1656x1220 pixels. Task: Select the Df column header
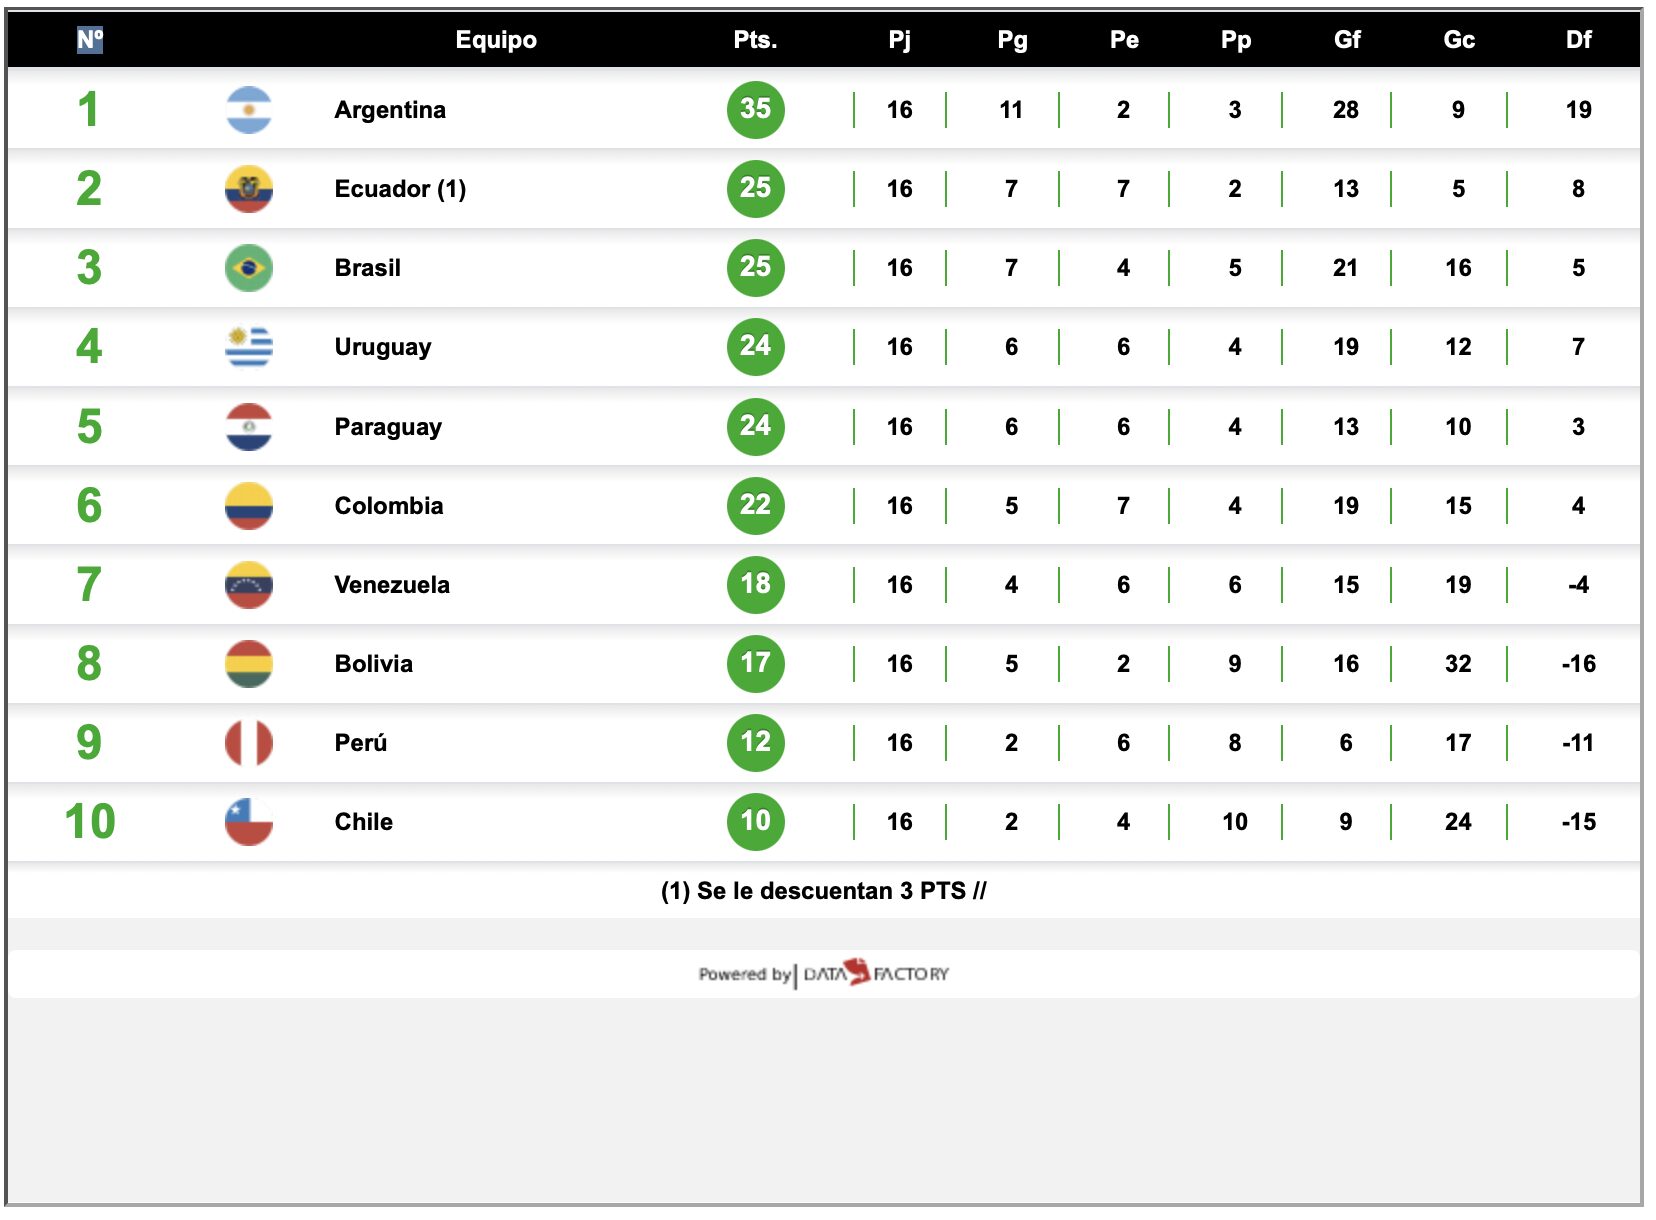click(1578, 40)
